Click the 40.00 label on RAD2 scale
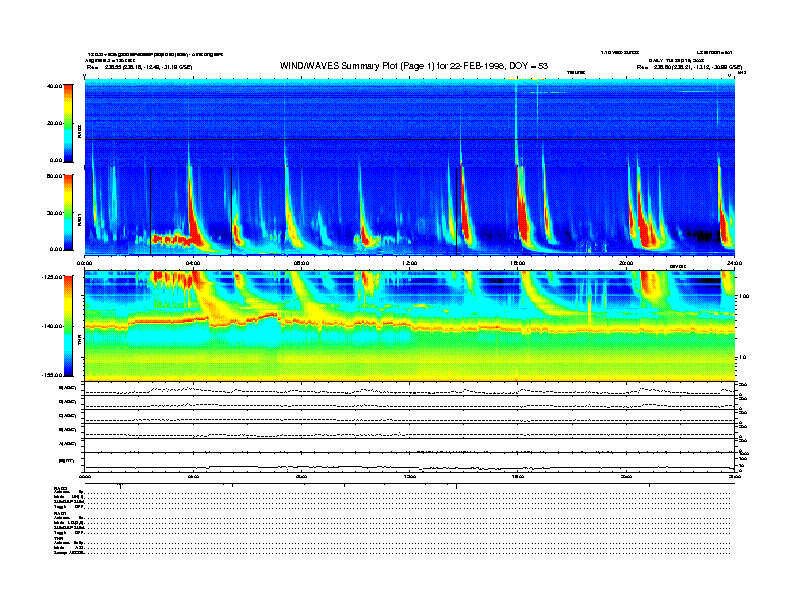This screenshot has height=612, width=792. (54, 86)
